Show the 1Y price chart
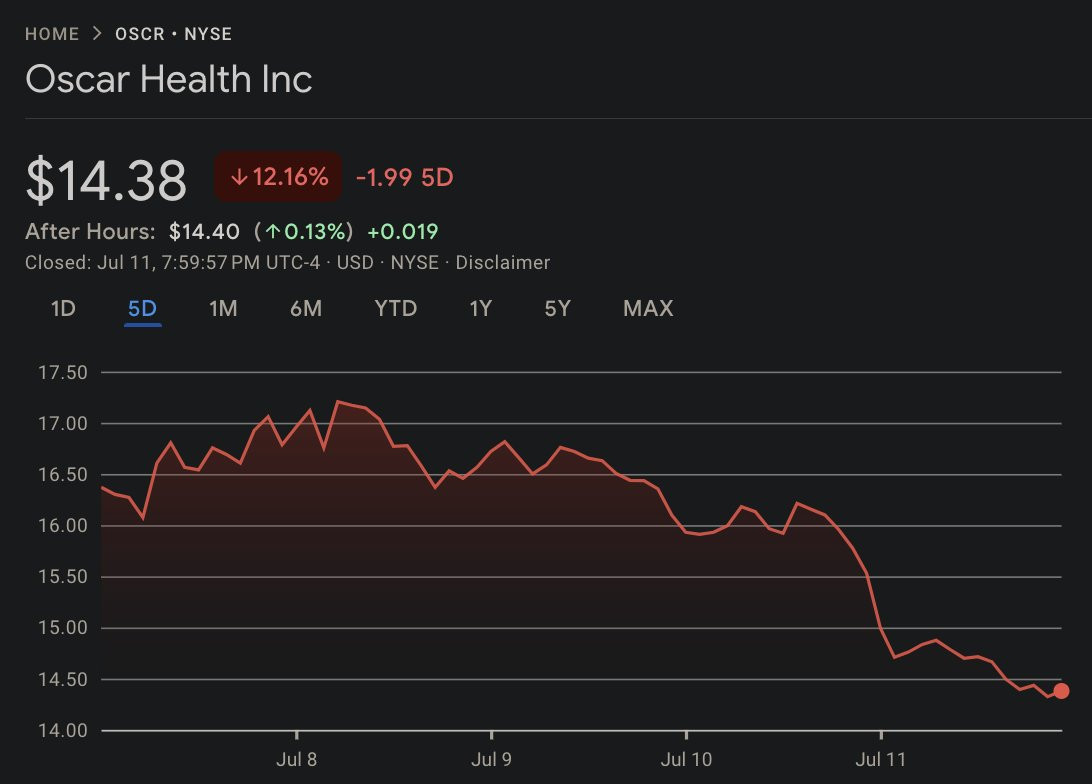1092x784 pixels. pos(481,309)
